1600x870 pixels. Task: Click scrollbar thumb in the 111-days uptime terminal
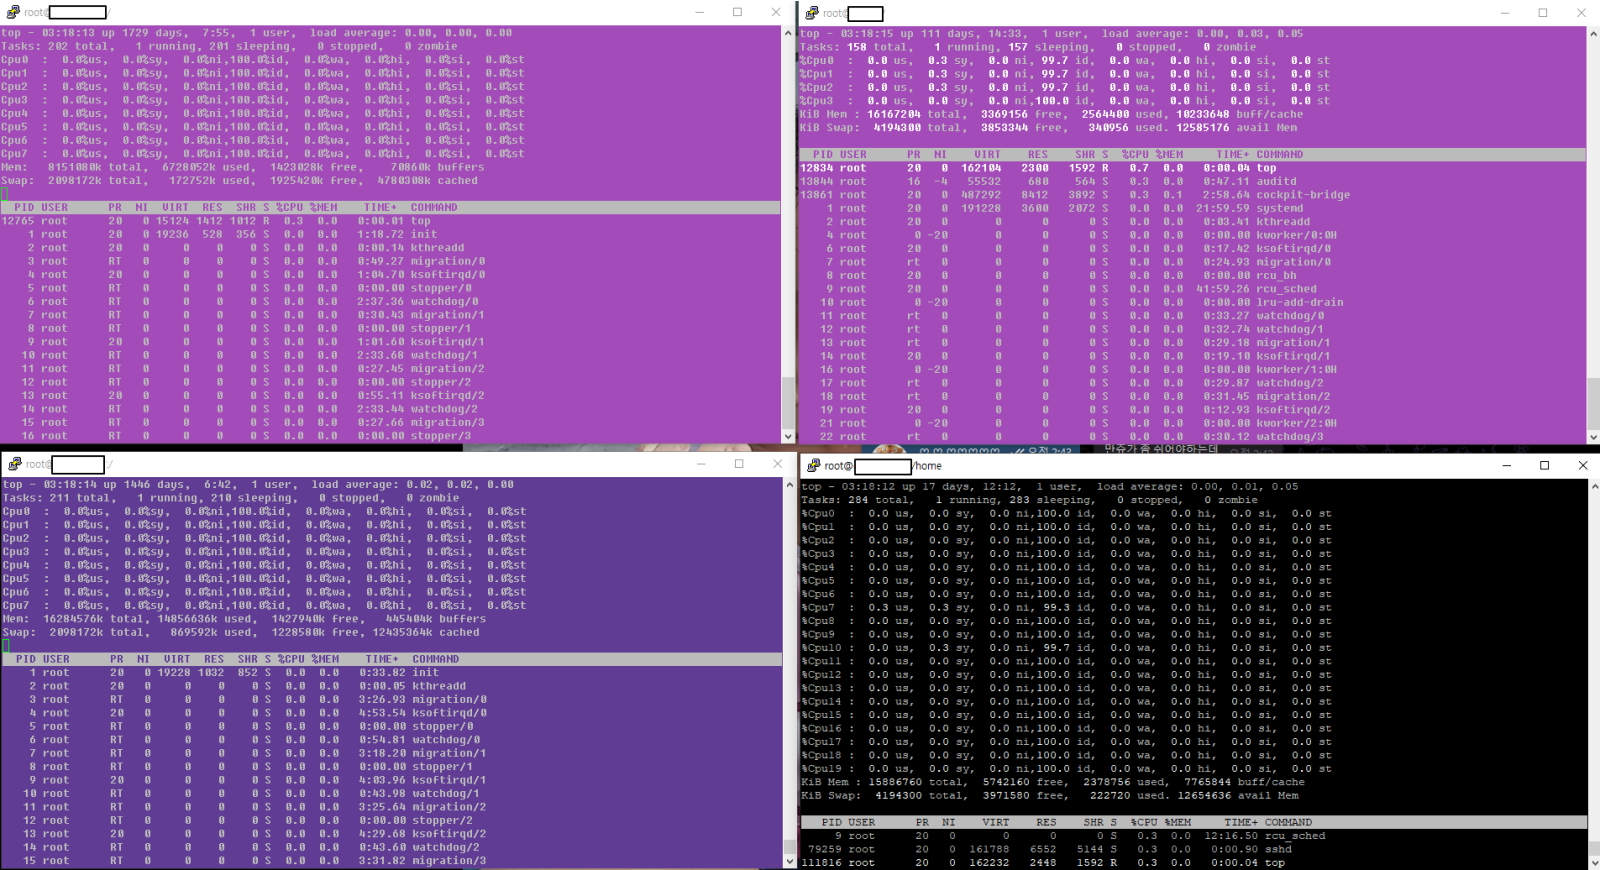(1593, 400)
